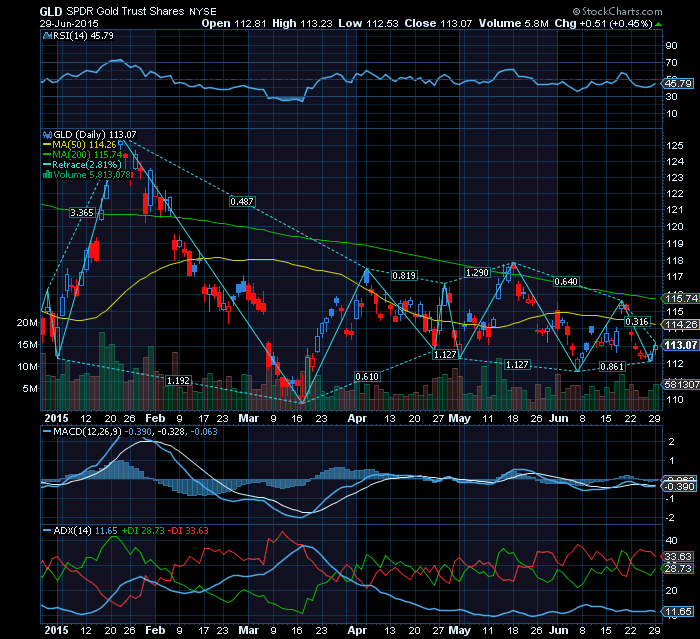Click the 28.73 green axis tag
The height and width of the screenshot is (639, 700).
[678, 568]
